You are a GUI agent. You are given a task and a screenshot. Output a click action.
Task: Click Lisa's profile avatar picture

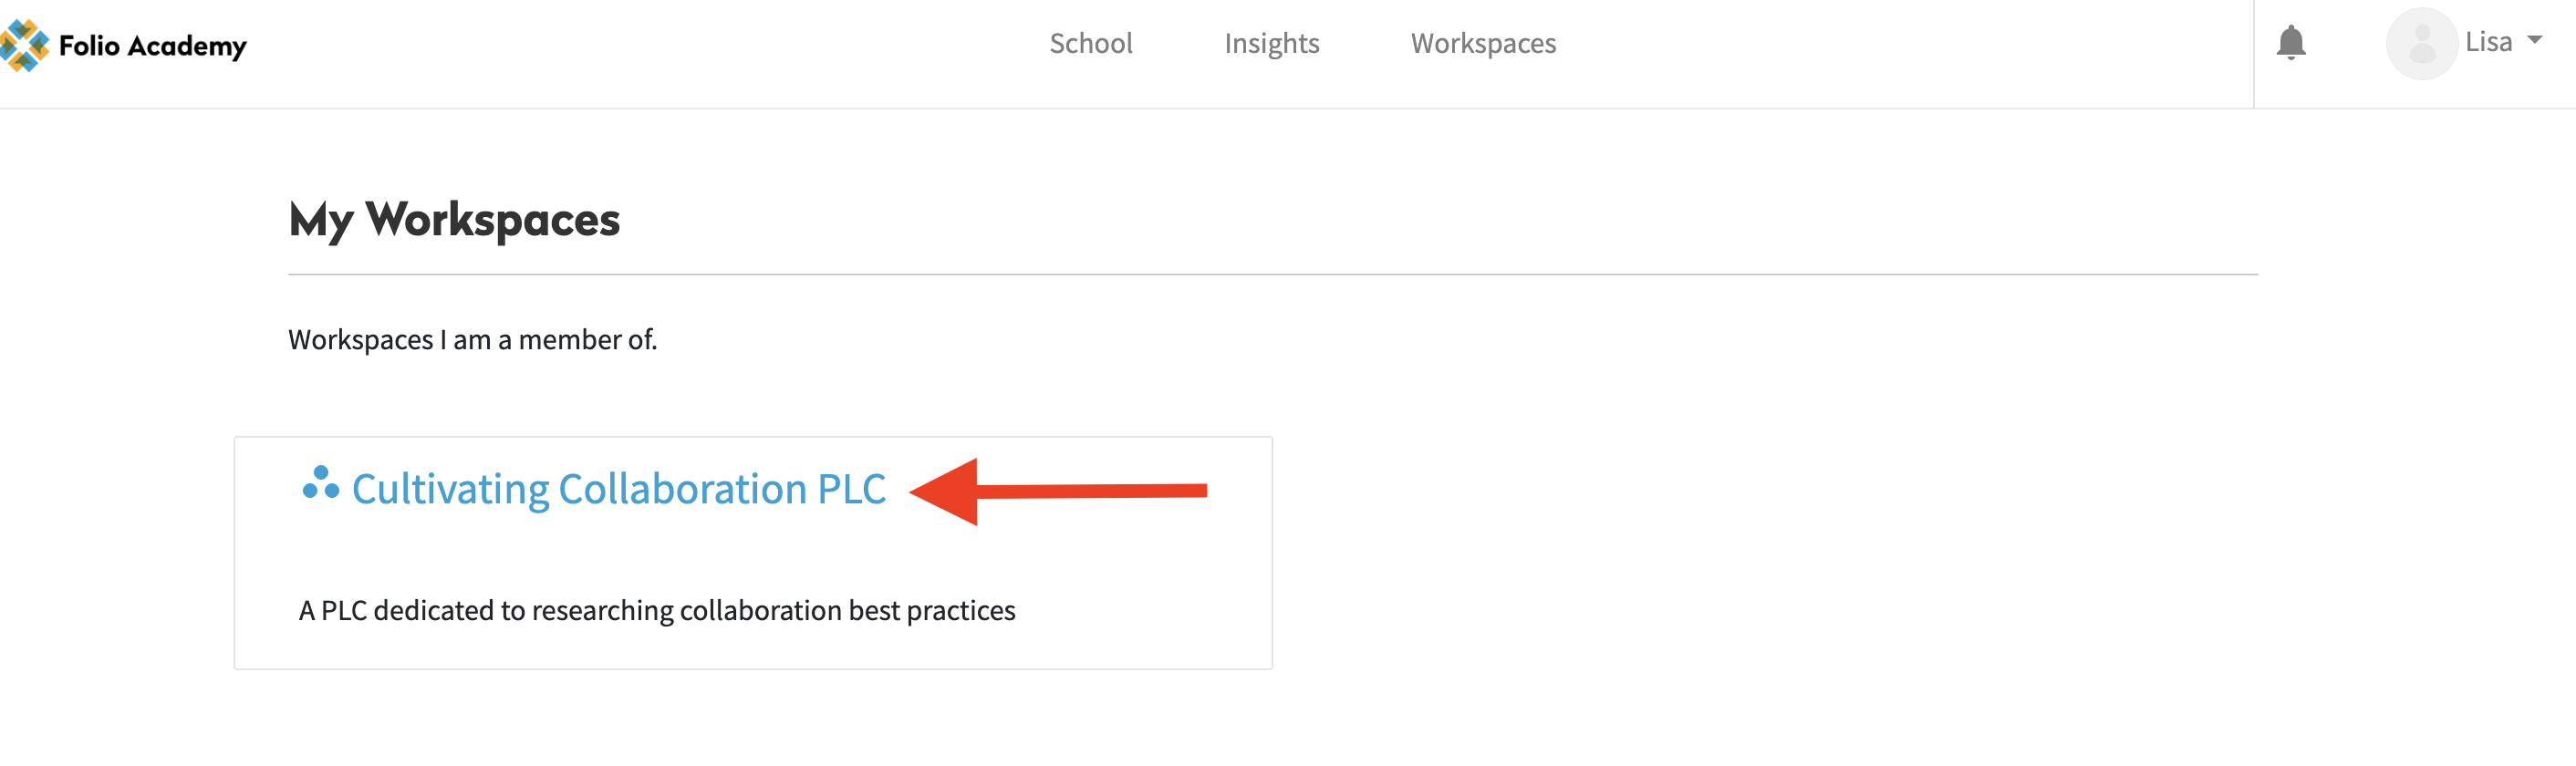[2421, 44]
